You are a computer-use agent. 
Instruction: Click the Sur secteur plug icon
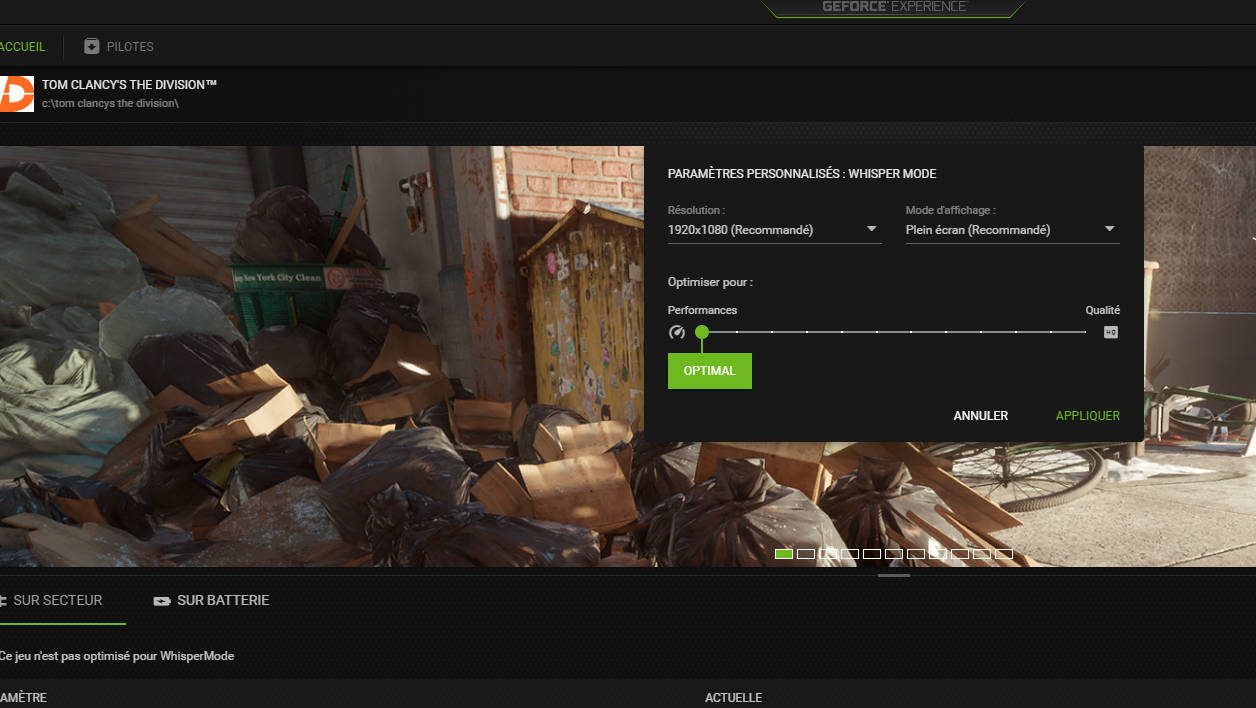[3, 601]
